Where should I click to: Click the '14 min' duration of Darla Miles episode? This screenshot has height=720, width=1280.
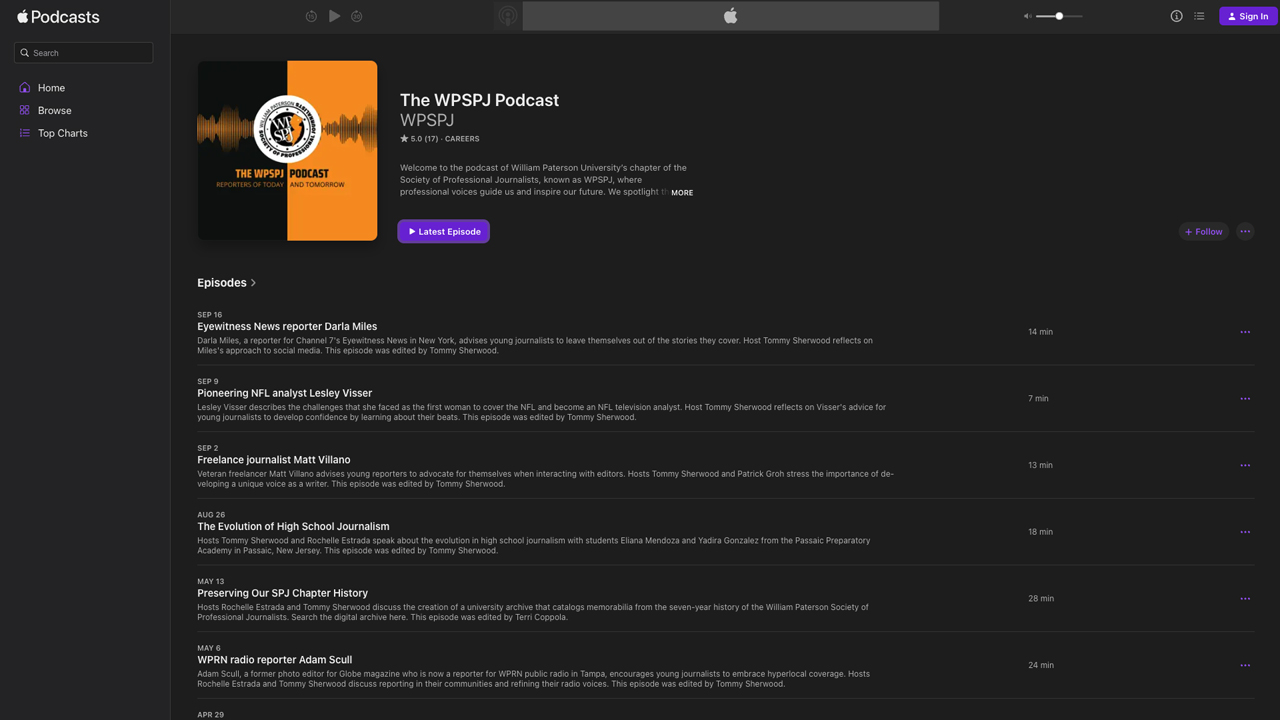coord(1040,332)
